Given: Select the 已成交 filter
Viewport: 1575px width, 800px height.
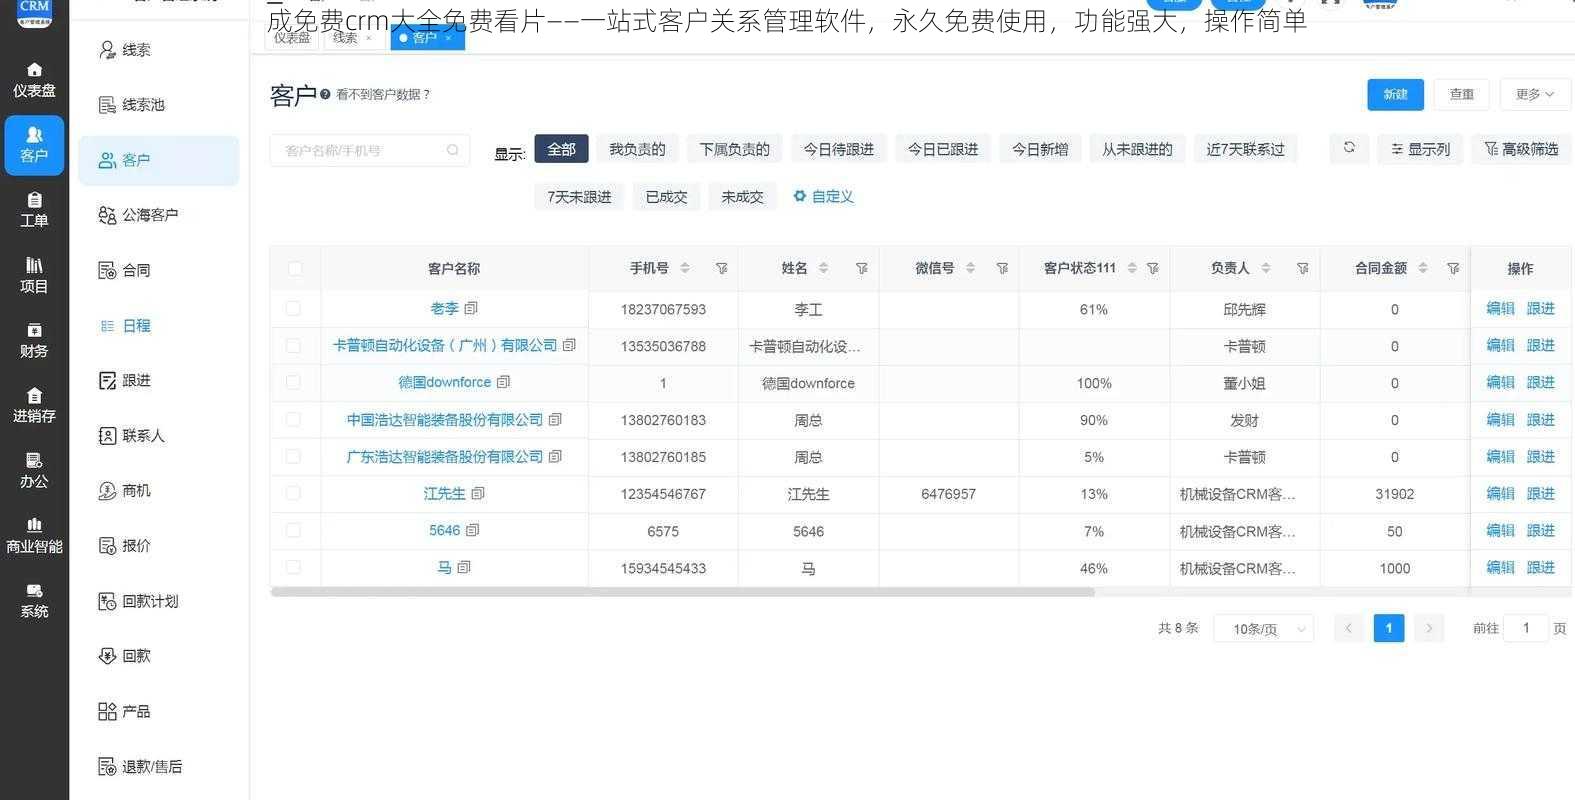Looking at the screenshot, I should coord(667,197).
